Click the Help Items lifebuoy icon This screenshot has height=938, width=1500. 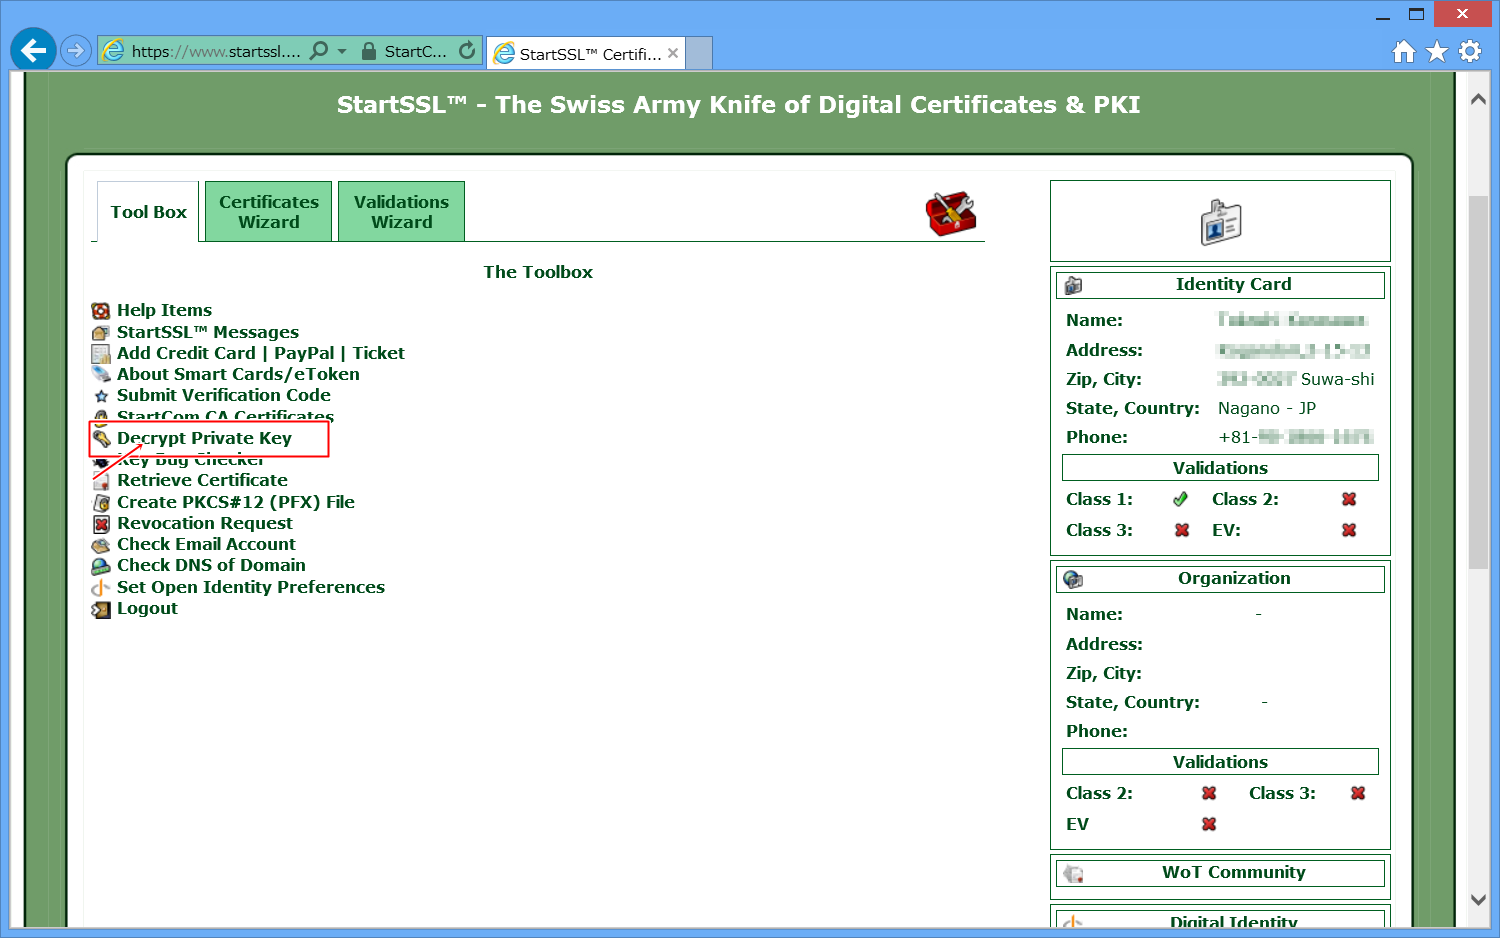tap(101, 311)
